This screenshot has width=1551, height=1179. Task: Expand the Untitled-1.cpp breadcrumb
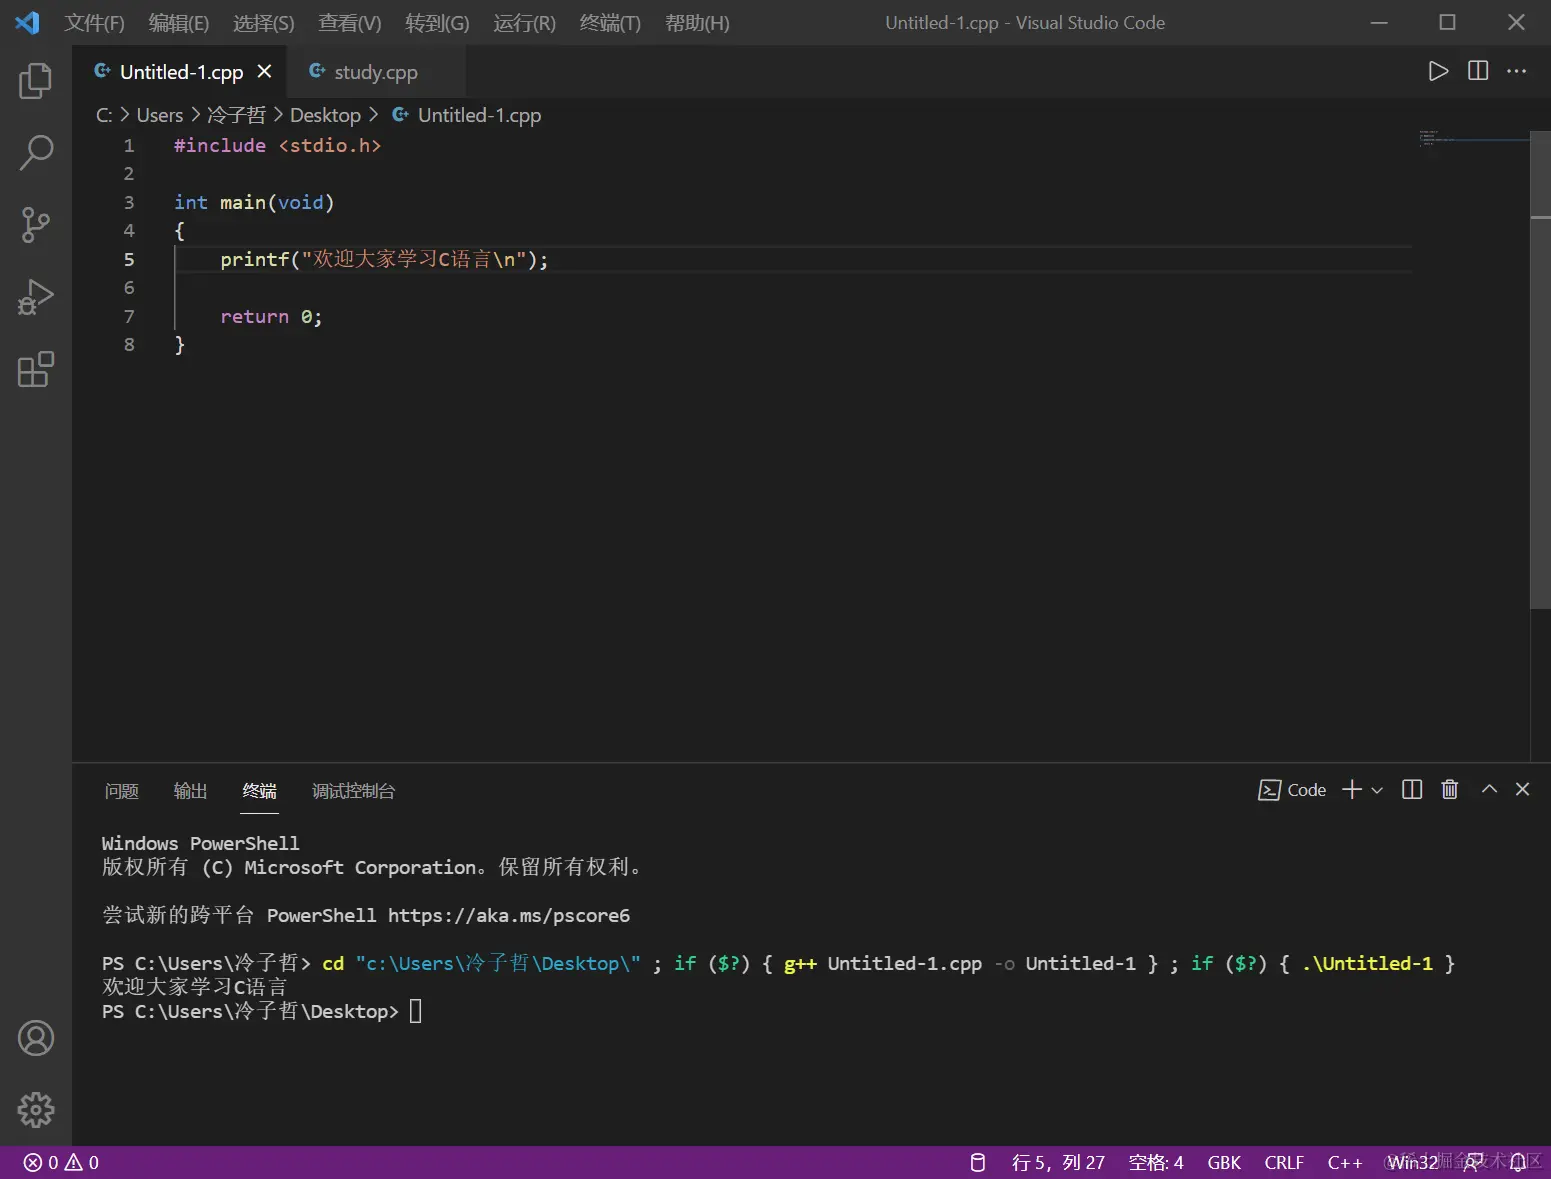[x=479, y=115]
